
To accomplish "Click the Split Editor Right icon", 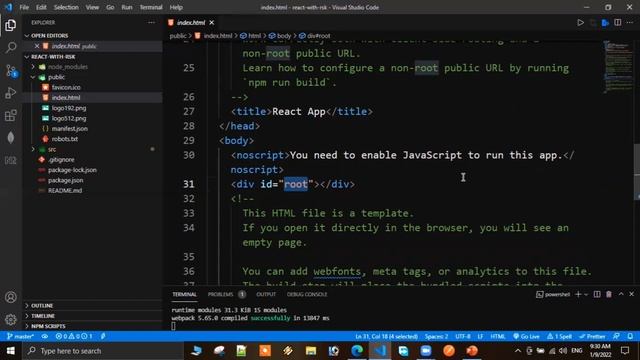I will (618, 22).
